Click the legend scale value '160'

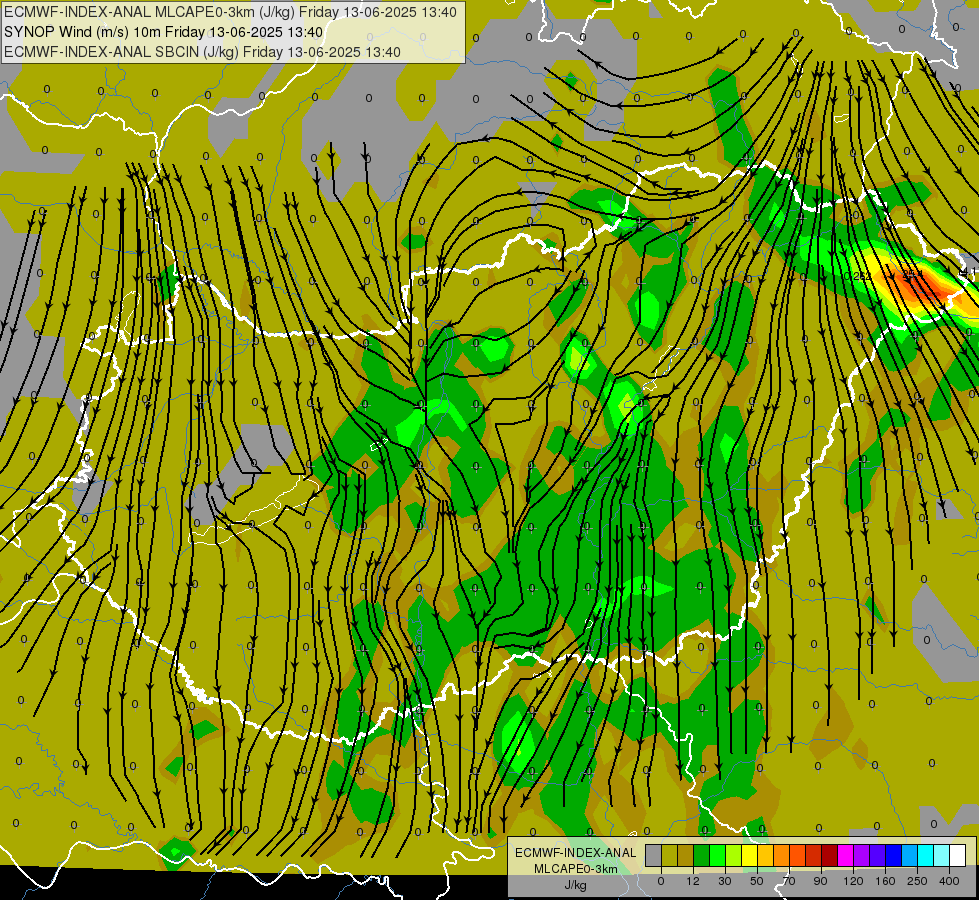pos(885,881)
